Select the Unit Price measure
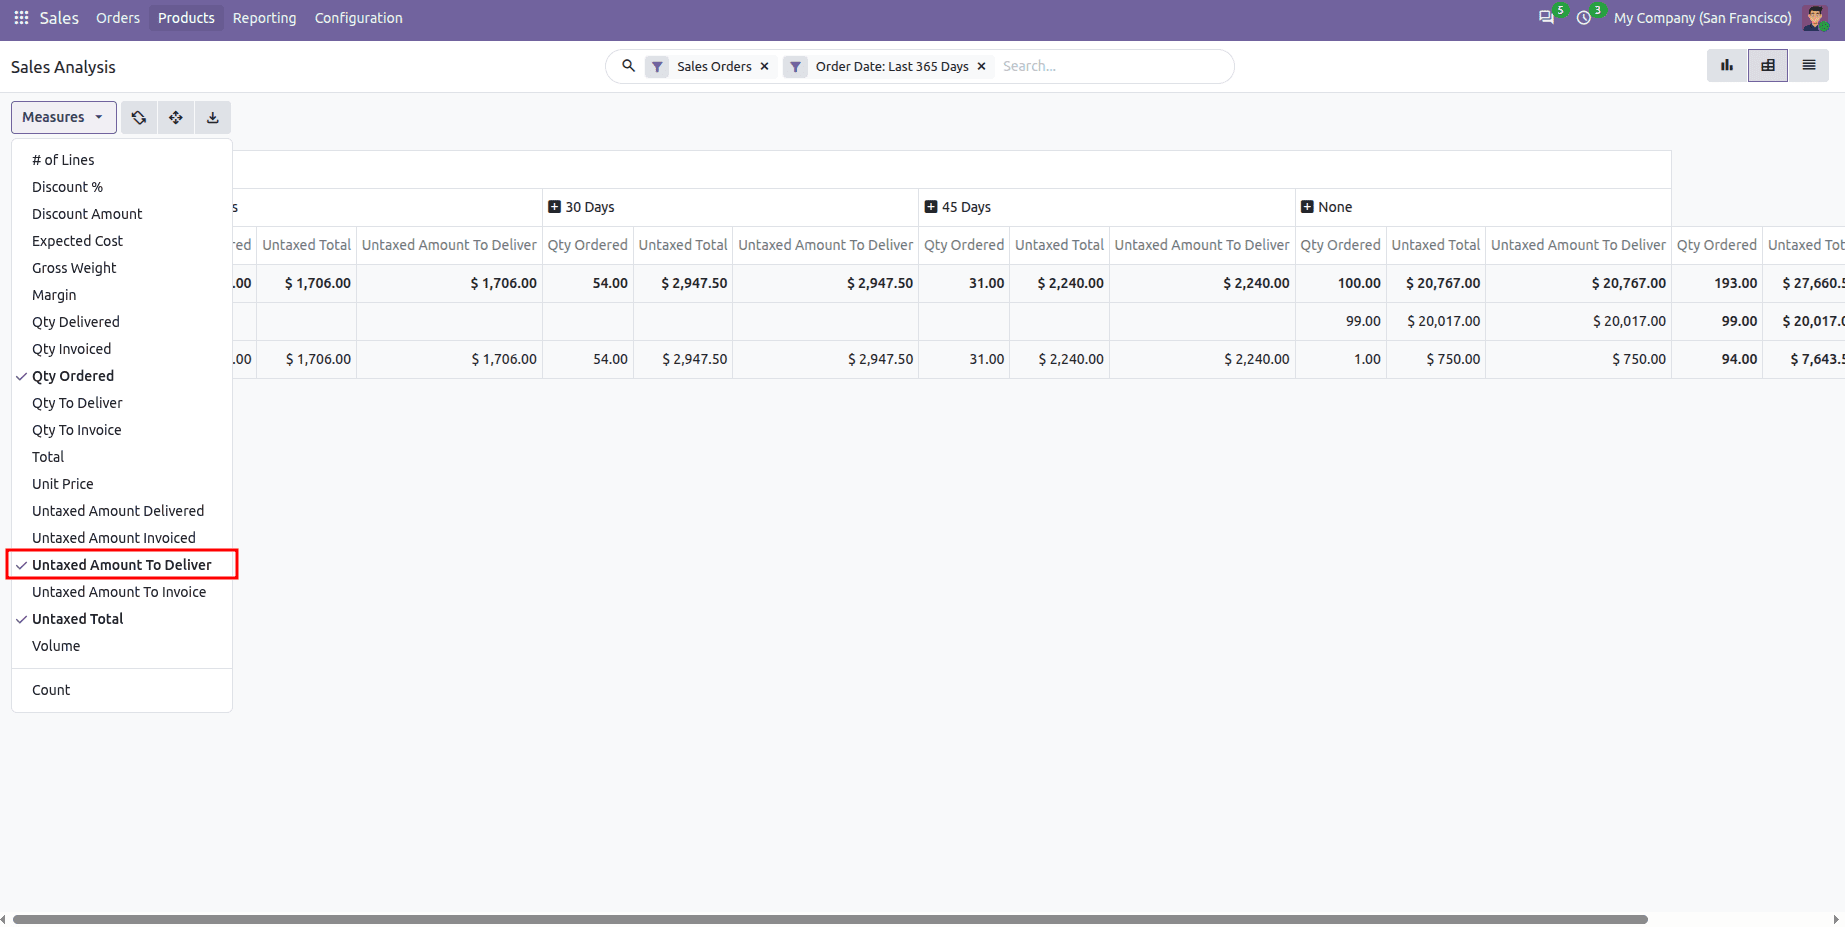The height and width of the screenshot is (927, 1845). pyautogui.click(x=122, y=484)
